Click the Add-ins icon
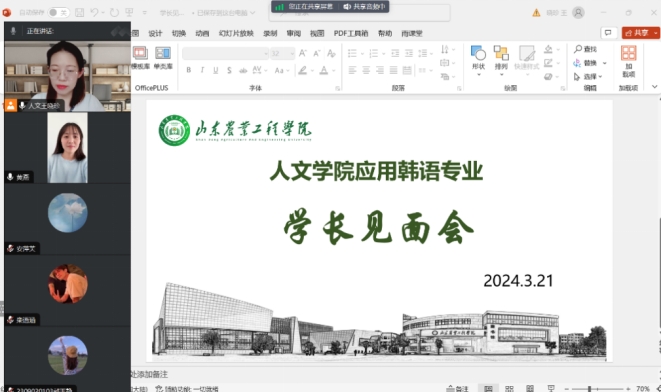661x392 pixels. point(629,62)
